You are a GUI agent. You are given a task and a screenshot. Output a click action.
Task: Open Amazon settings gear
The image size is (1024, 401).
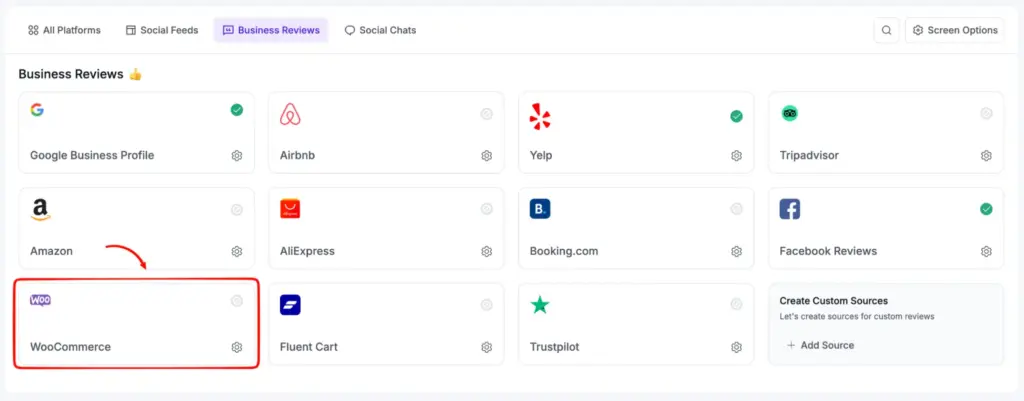coord(237,251)
